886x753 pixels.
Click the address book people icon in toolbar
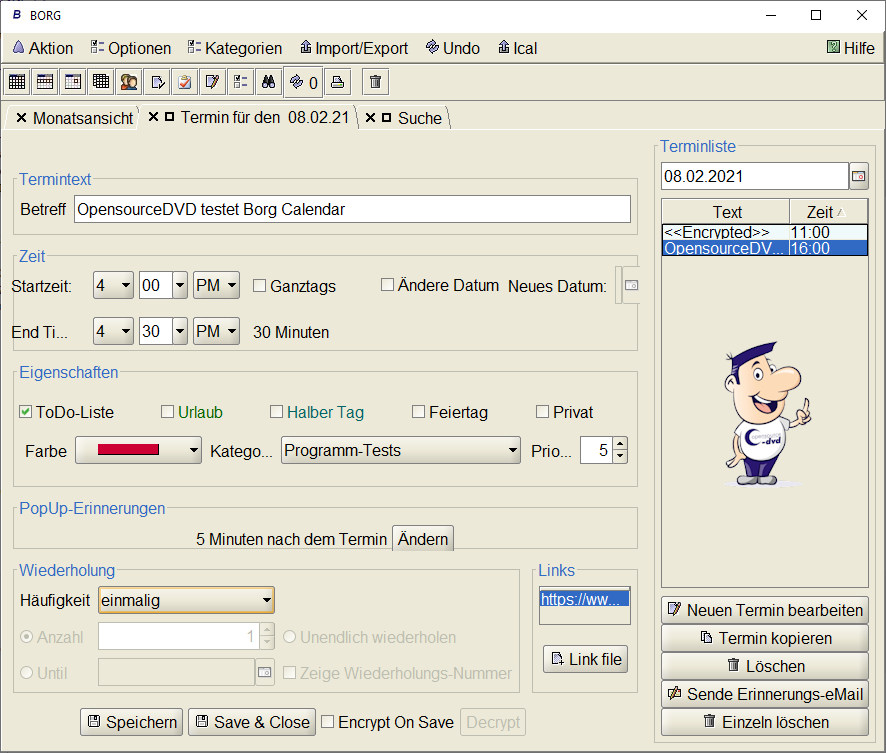tap(129, 82)
